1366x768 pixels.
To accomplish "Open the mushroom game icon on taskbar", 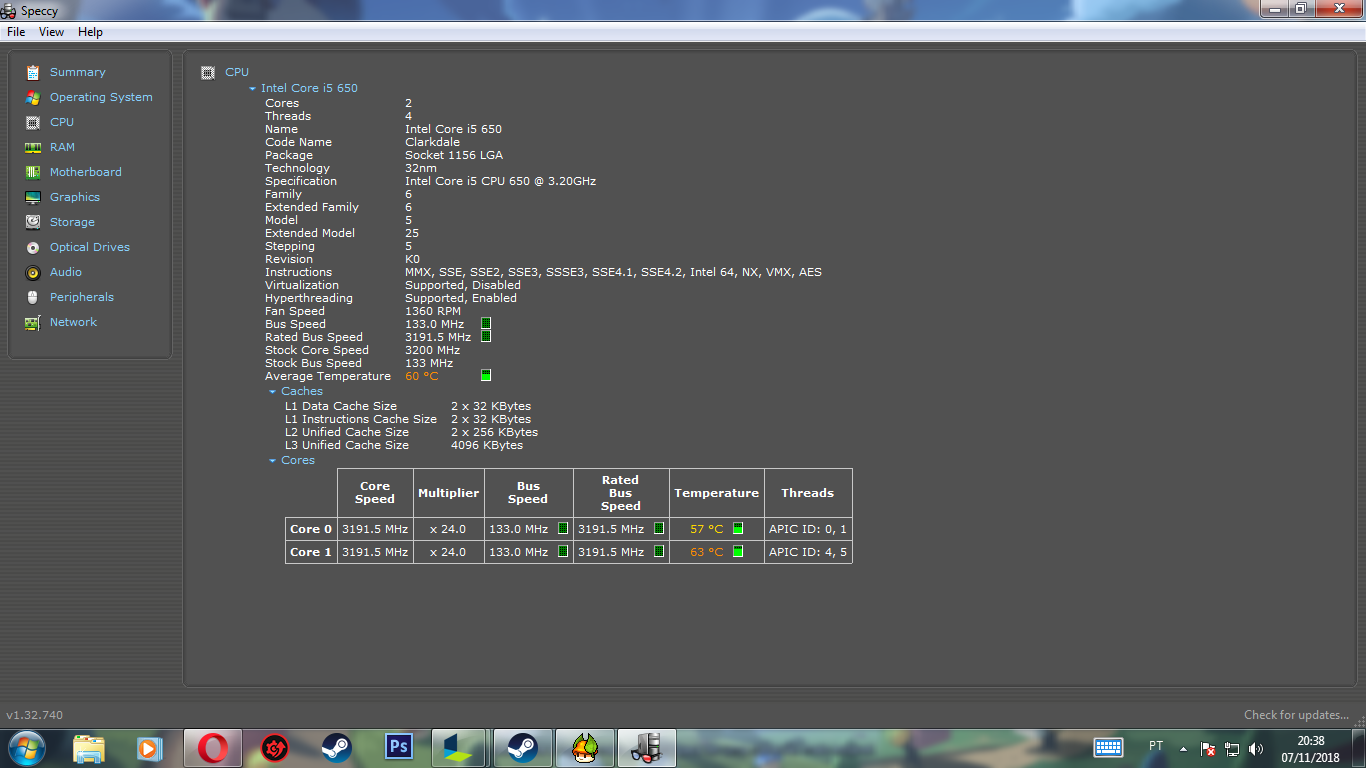I will (x=584, y=748).
